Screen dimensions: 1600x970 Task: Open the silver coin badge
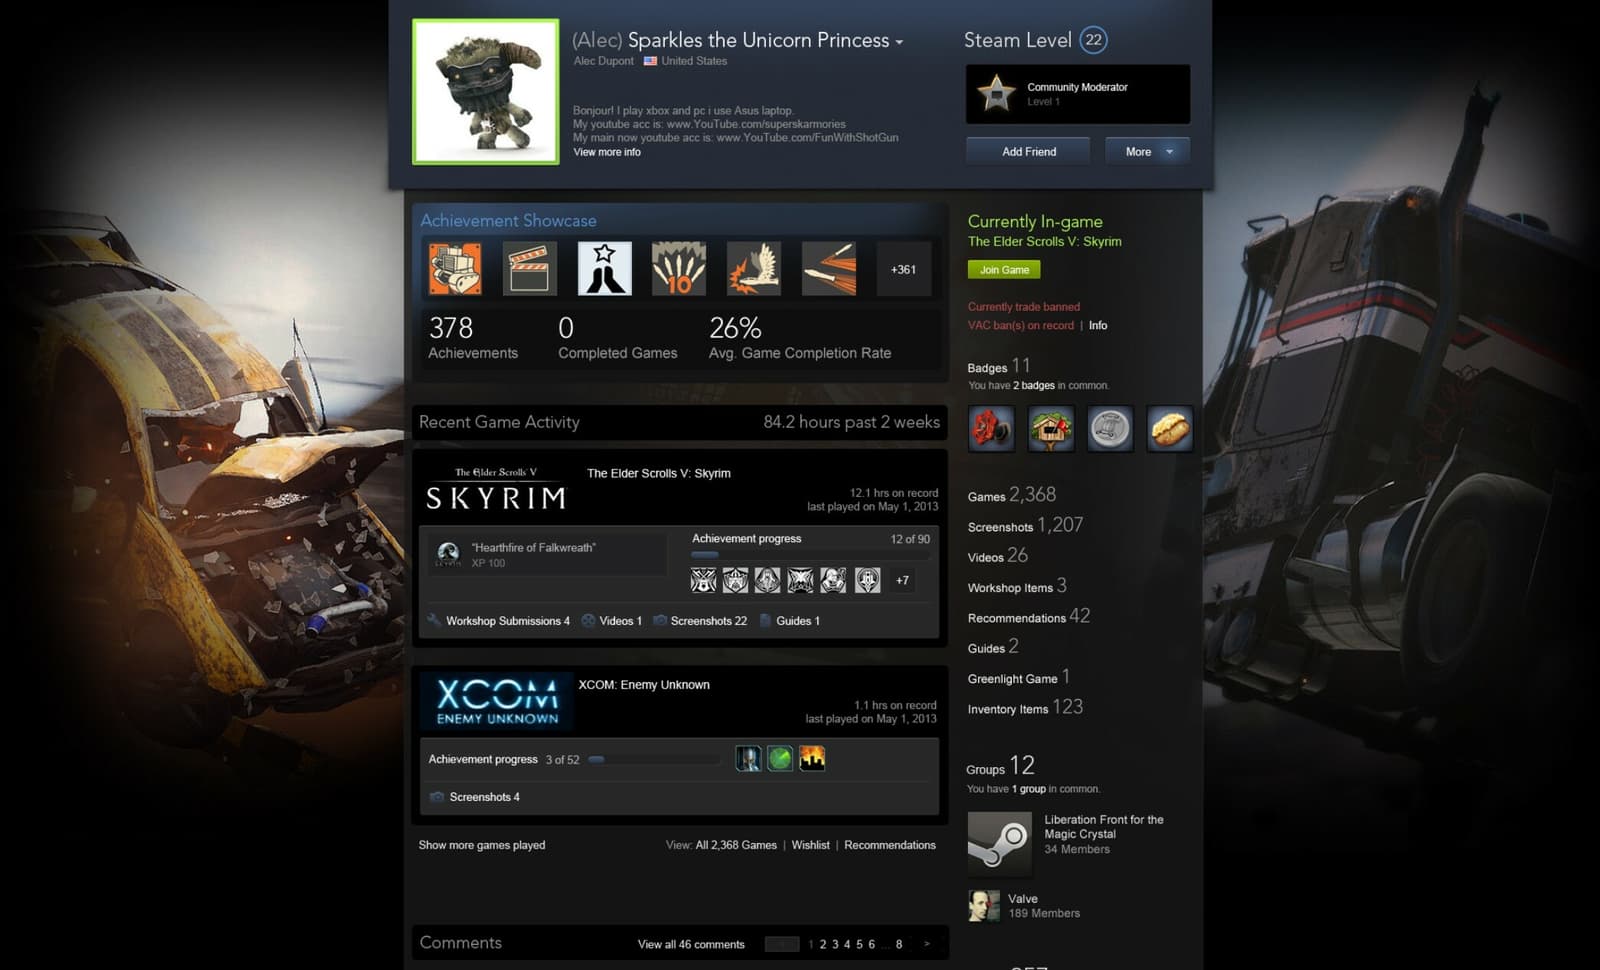click(1110, 429)
